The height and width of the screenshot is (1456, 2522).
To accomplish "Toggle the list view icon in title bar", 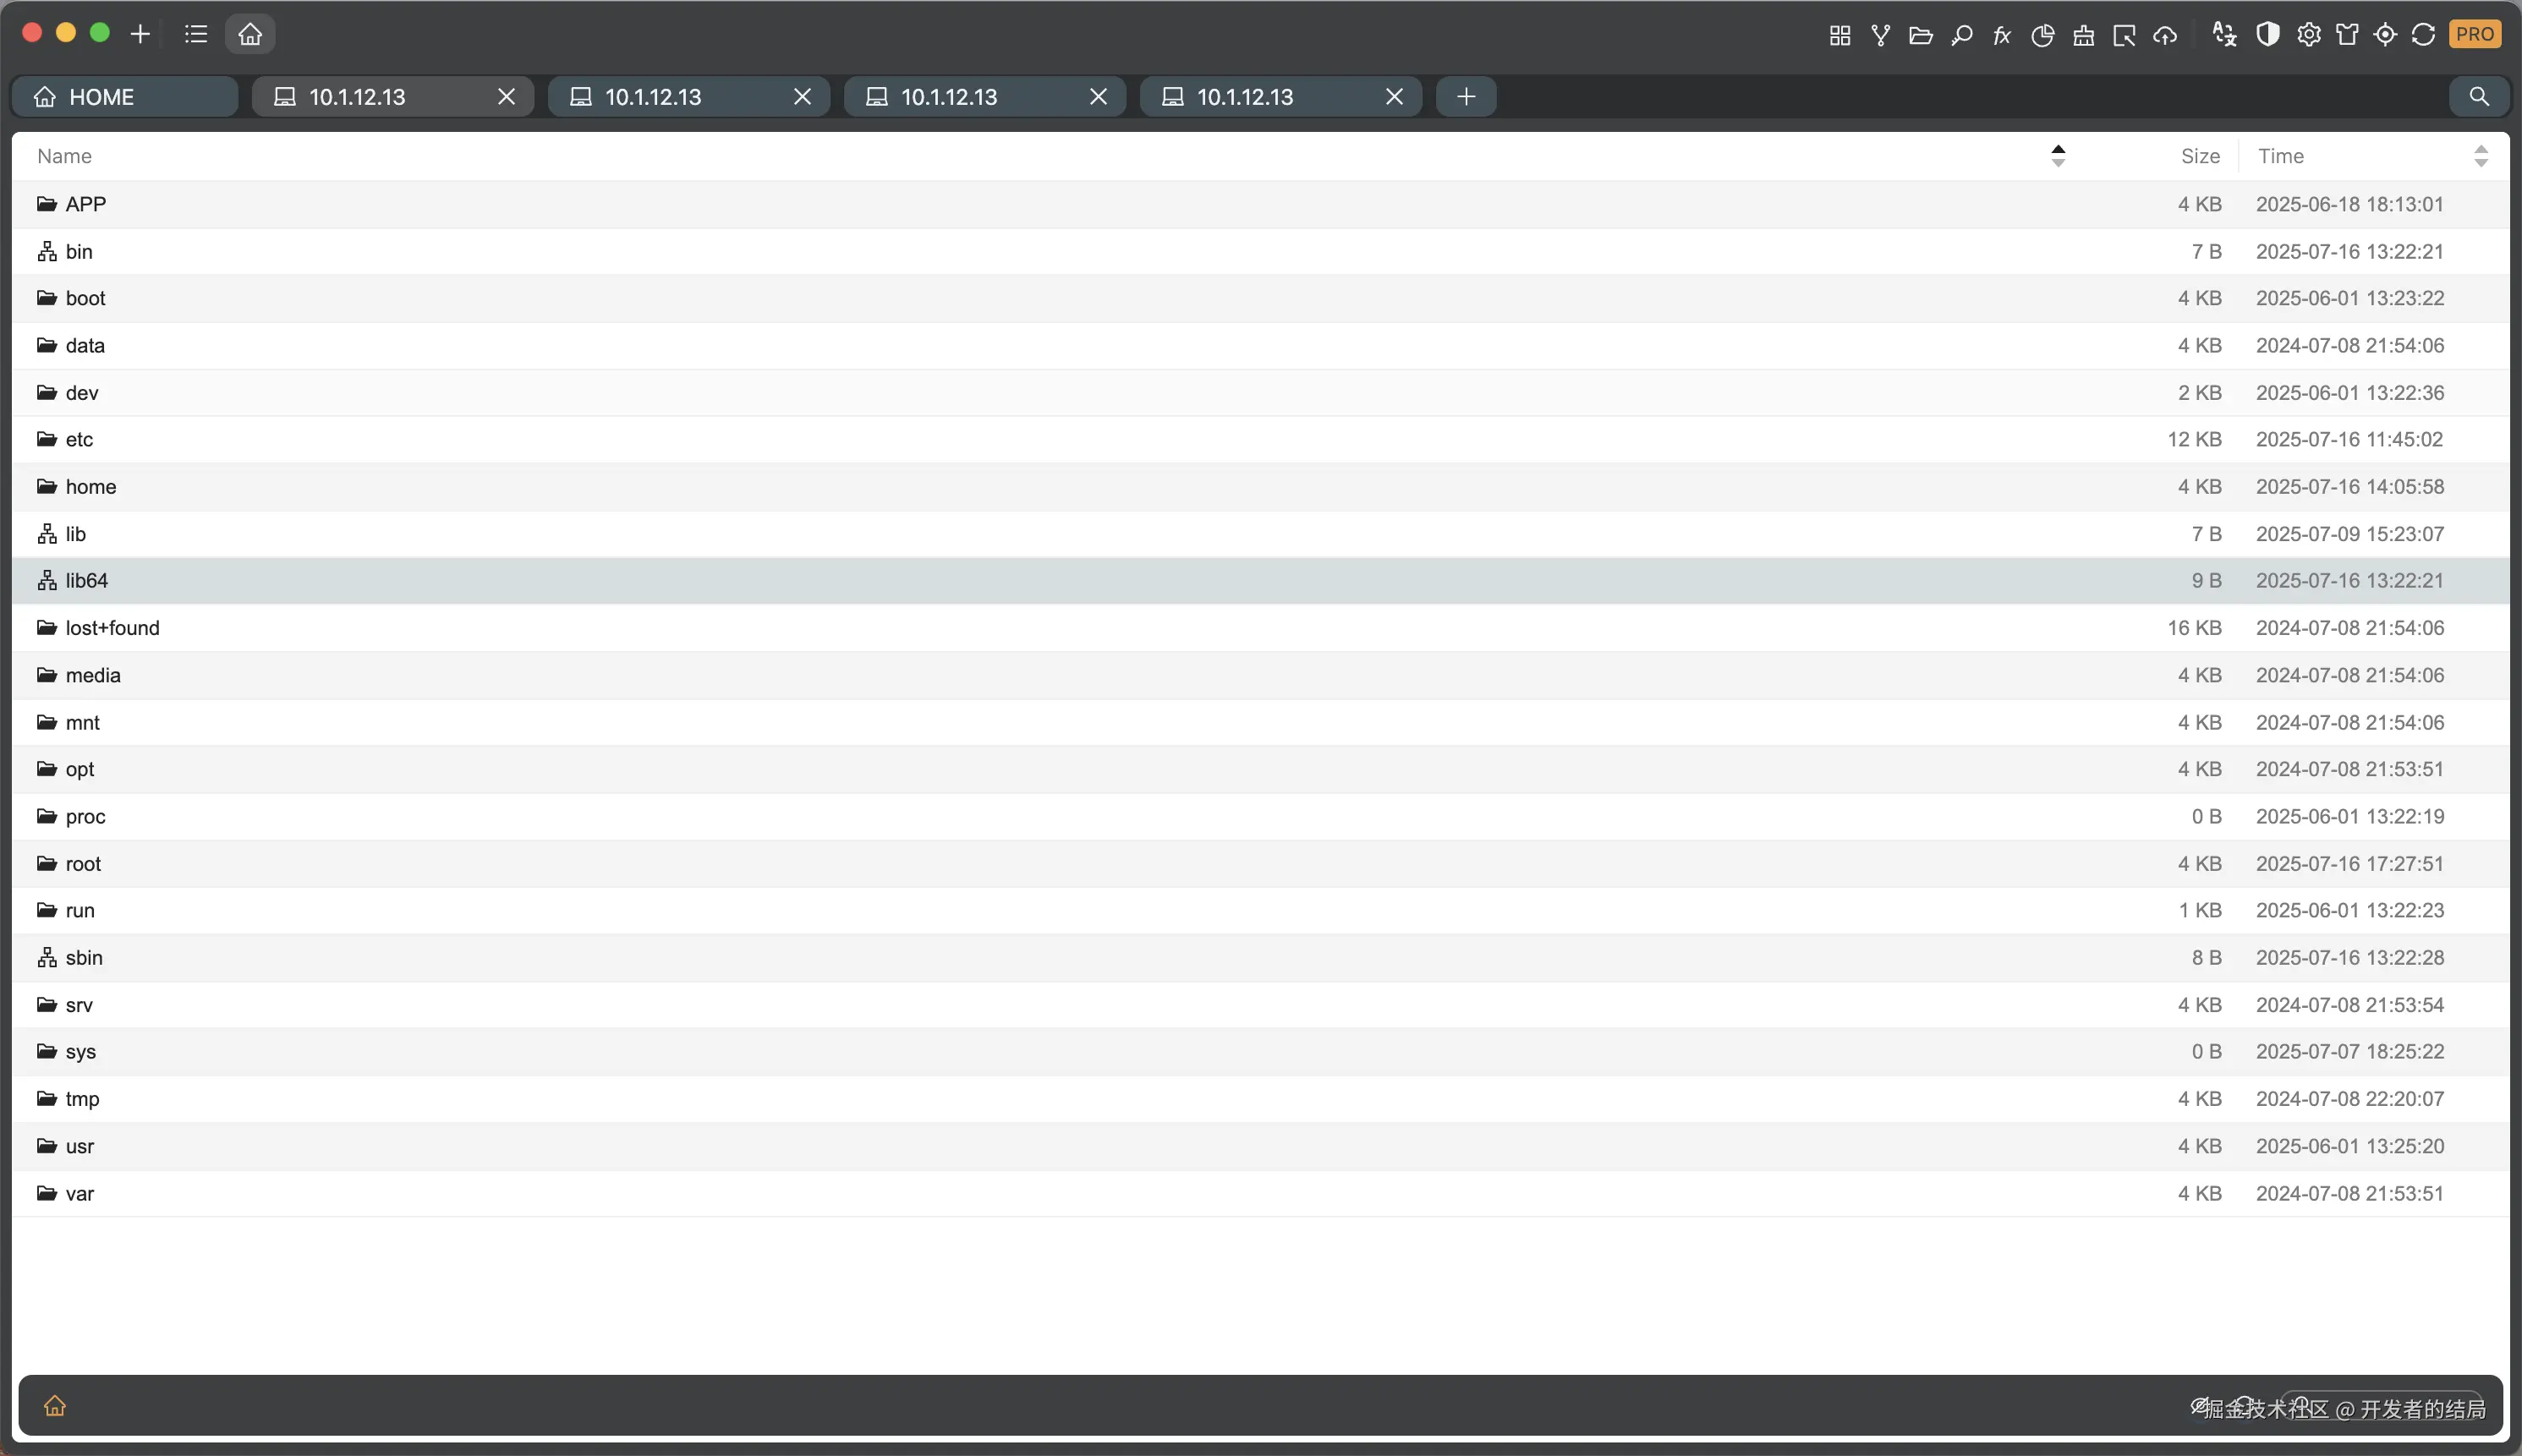I will (x=196, y=34).
